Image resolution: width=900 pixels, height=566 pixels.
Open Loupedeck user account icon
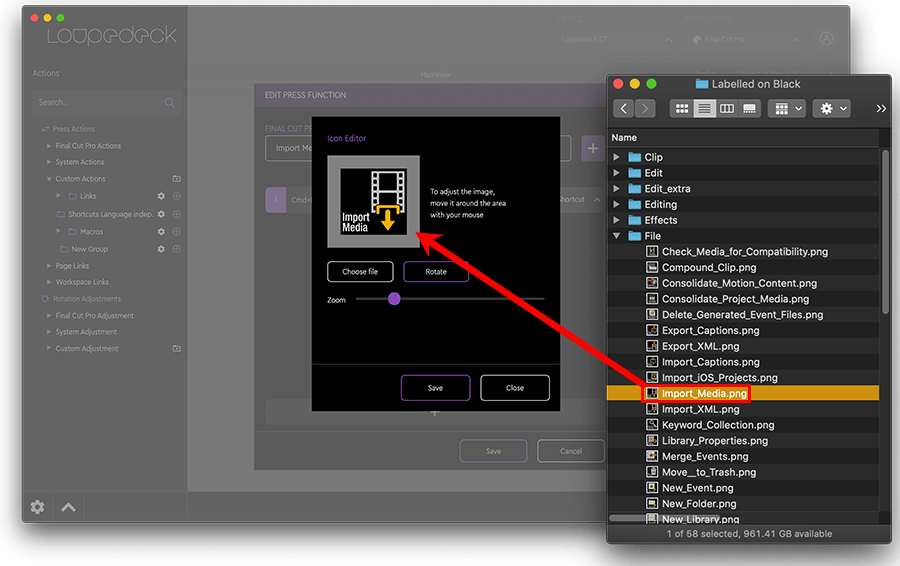[826, 38]
